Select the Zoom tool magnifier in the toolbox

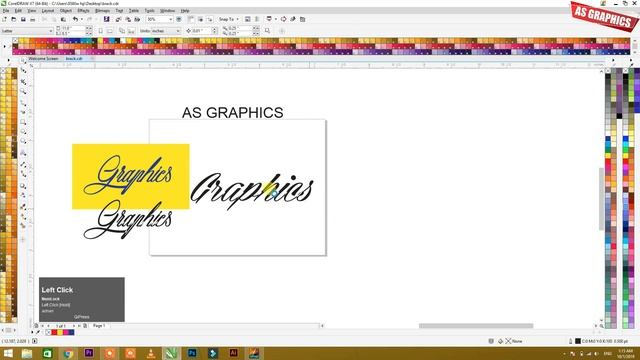point(23,91)
